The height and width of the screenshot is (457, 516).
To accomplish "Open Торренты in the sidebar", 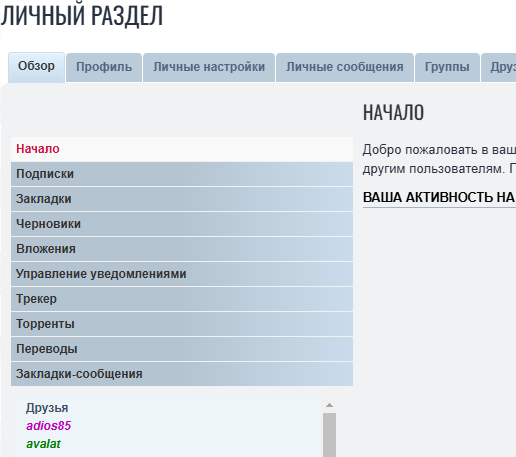I will click(182, 324).
